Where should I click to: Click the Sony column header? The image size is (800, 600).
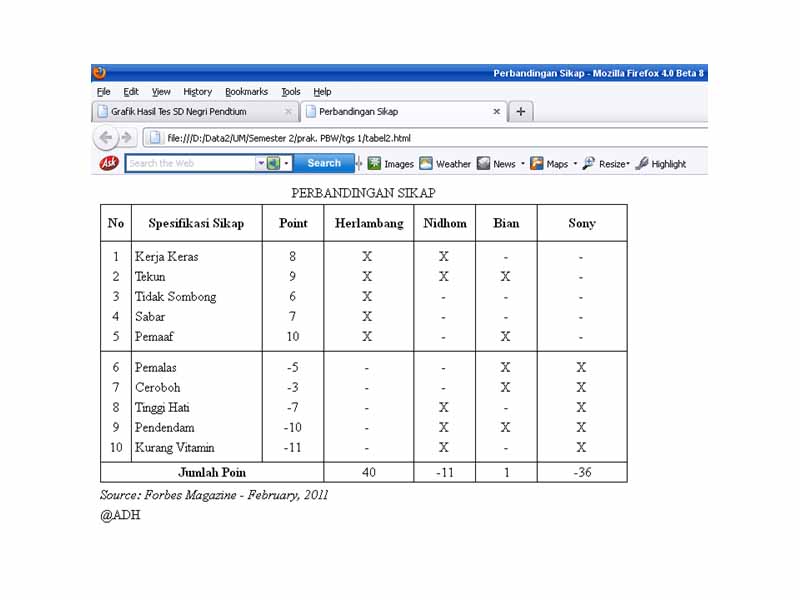pos(582,223)
